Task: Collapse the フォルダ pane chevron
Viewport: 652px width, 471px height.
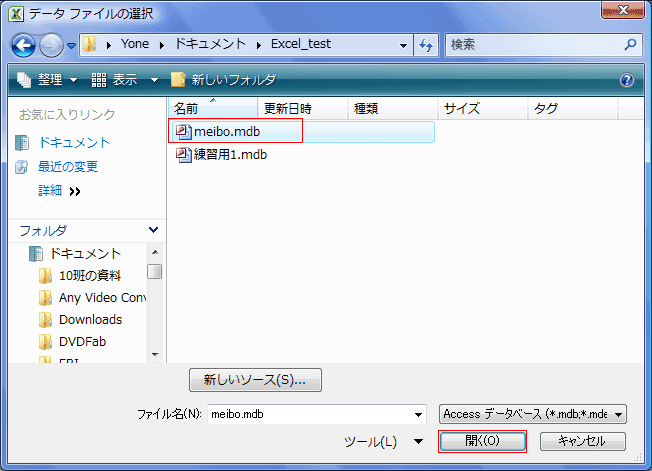Action: [153, 230]
